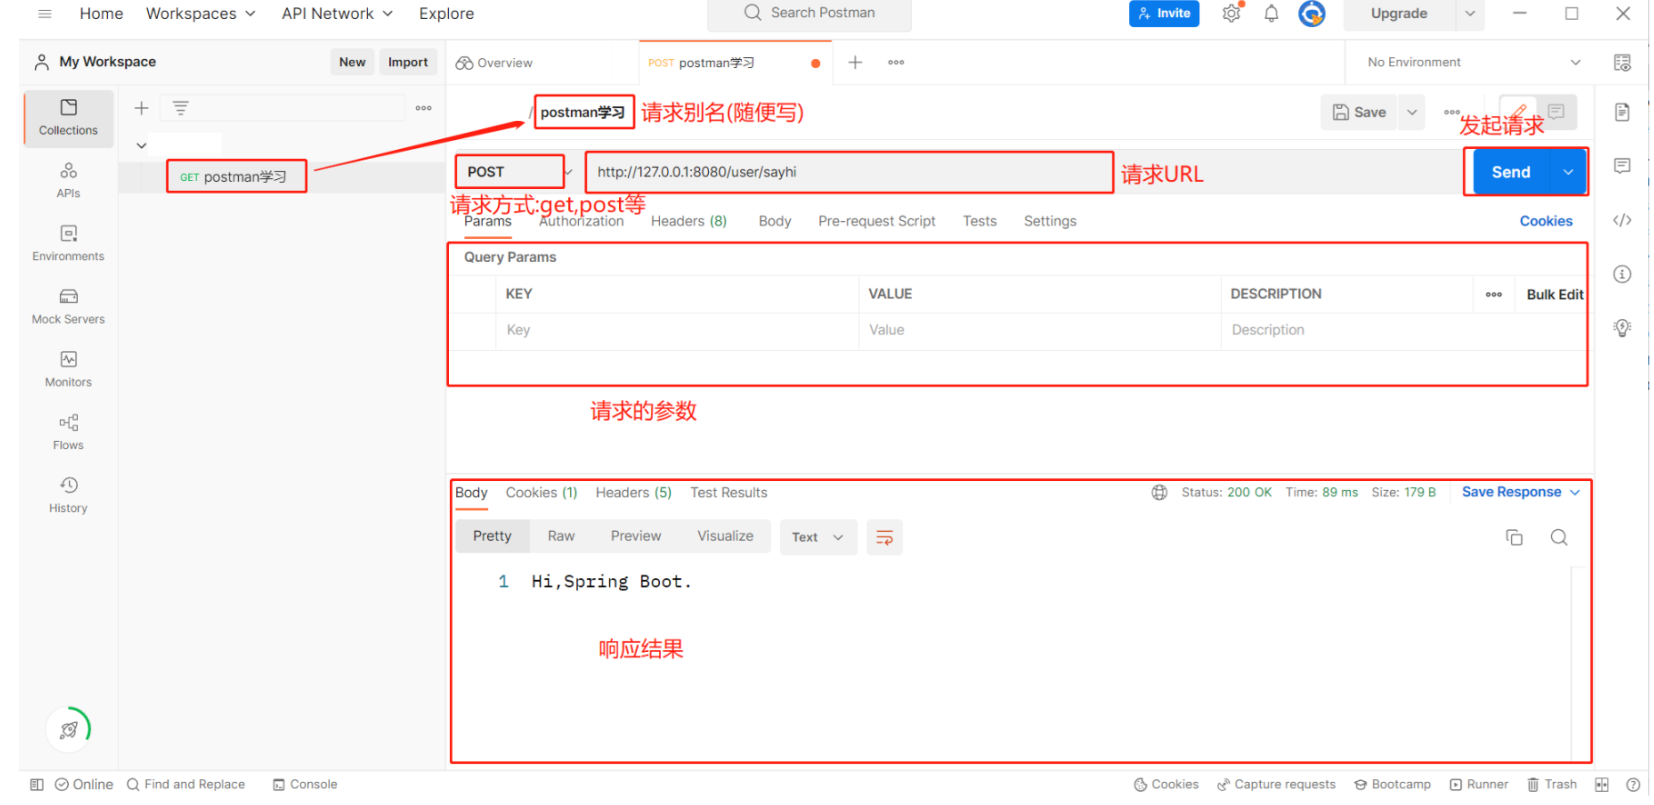This screenshot has width=1654, height=805.
Task: Open the settings gear icon
Action: coord(1231,13)
